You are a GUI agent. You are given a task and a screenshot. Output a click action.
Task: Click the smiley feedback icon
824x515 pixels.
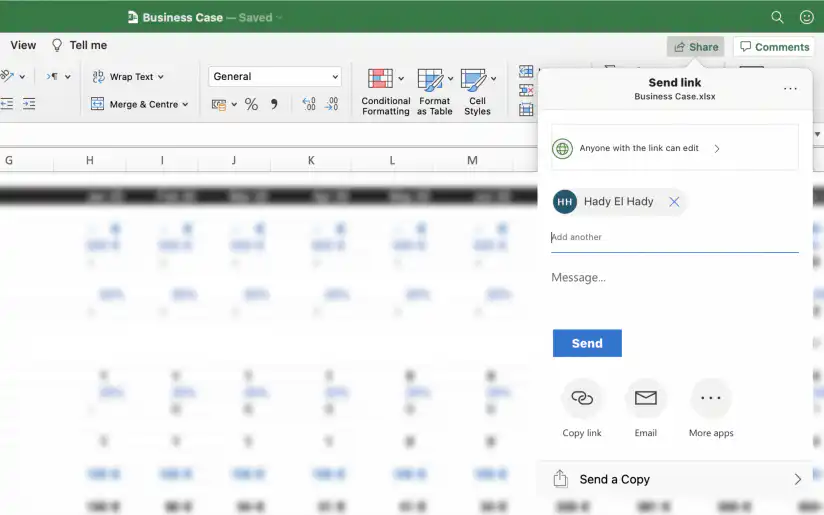pos(807,17)
